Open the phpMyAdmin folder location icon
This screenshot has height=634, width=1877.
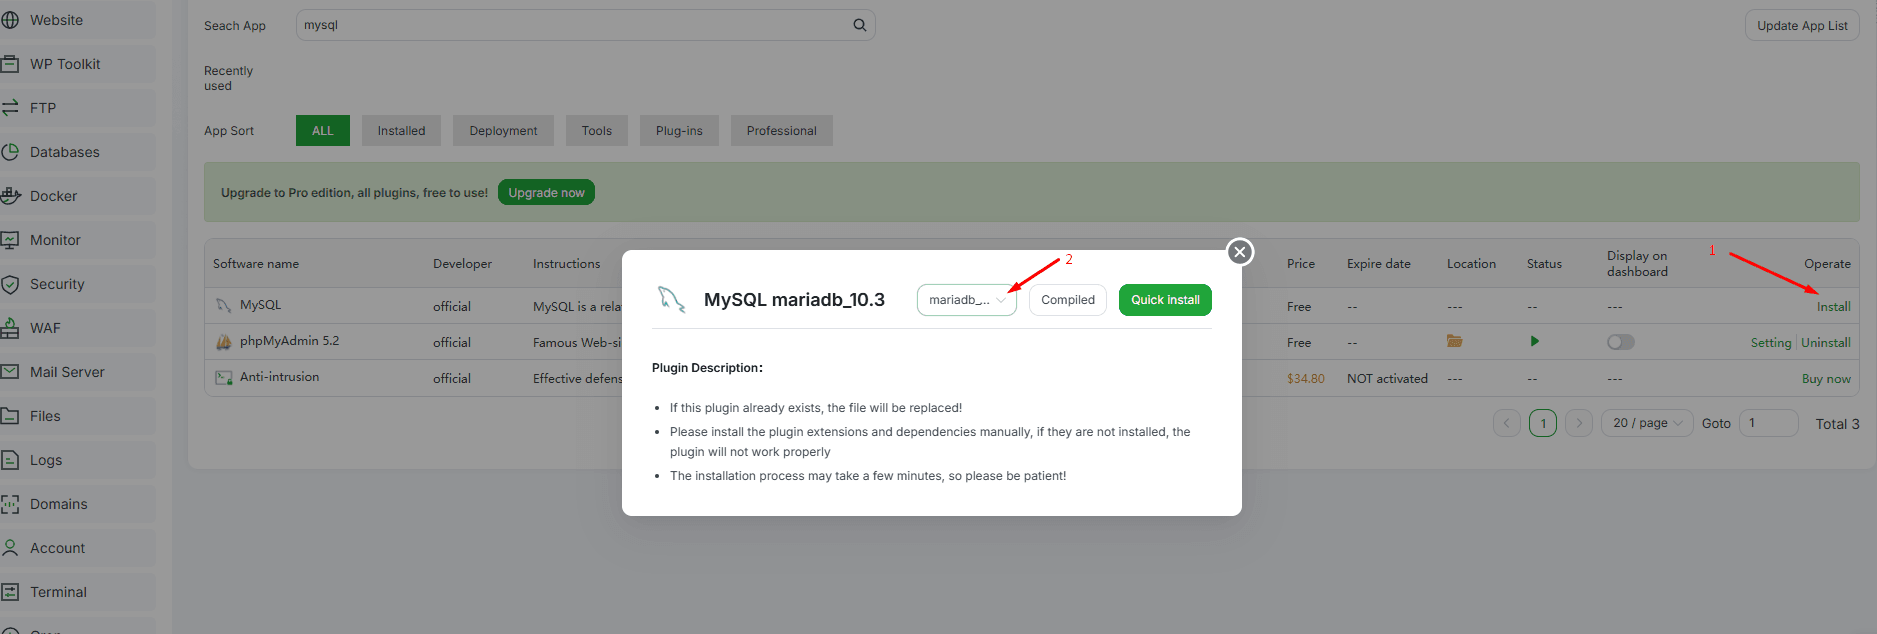(1454, 342)
